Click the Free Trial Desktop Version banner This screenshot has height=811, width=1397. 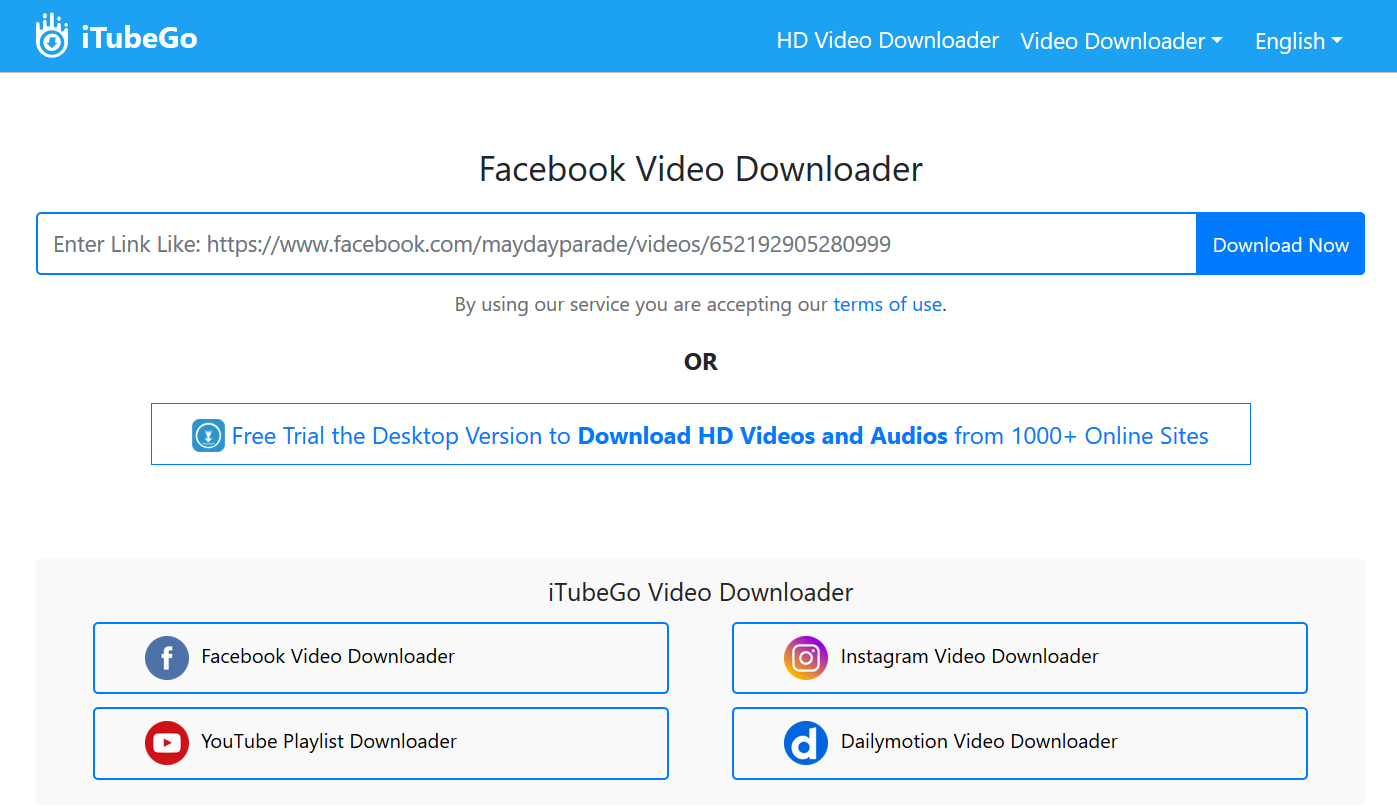(700, 434)
